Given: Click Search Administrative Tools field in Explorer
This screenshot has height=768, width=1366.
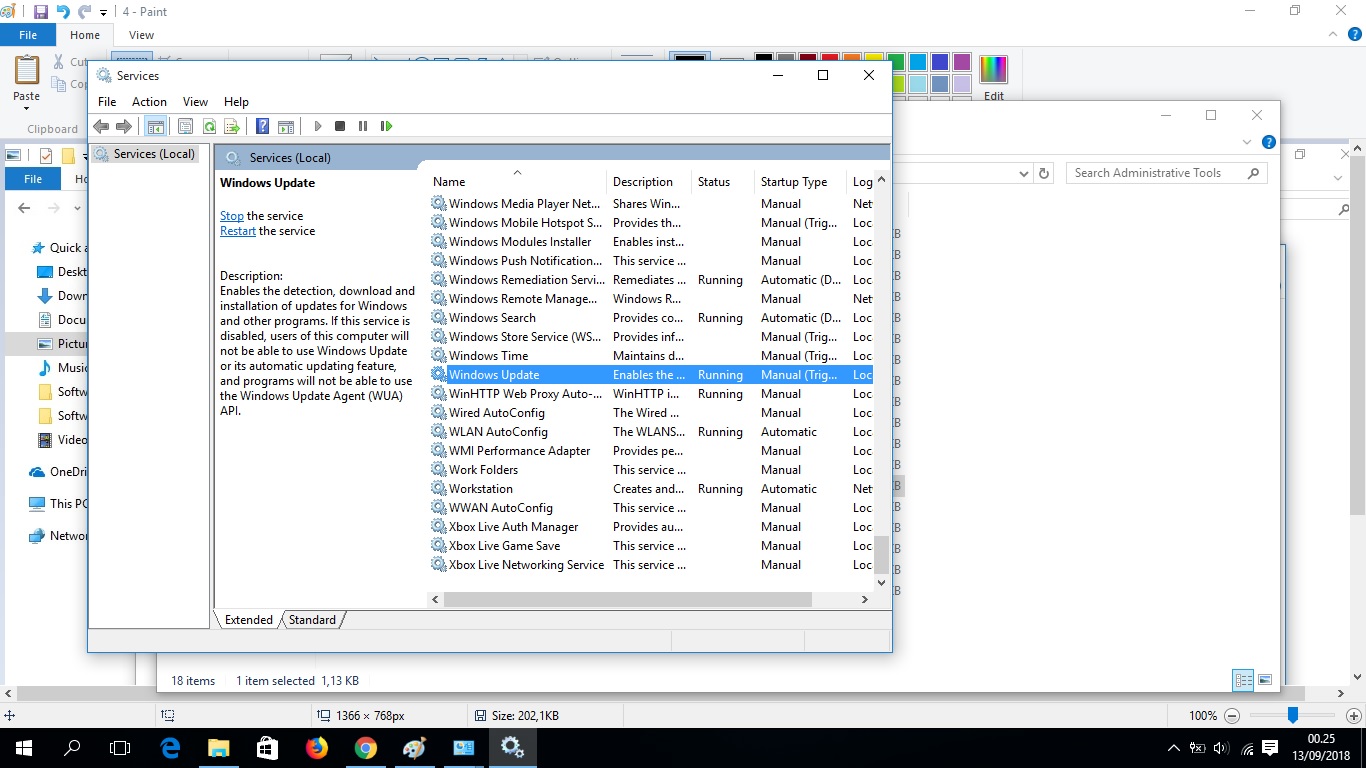Looking at the screenshot, I should pos(1166,173).
